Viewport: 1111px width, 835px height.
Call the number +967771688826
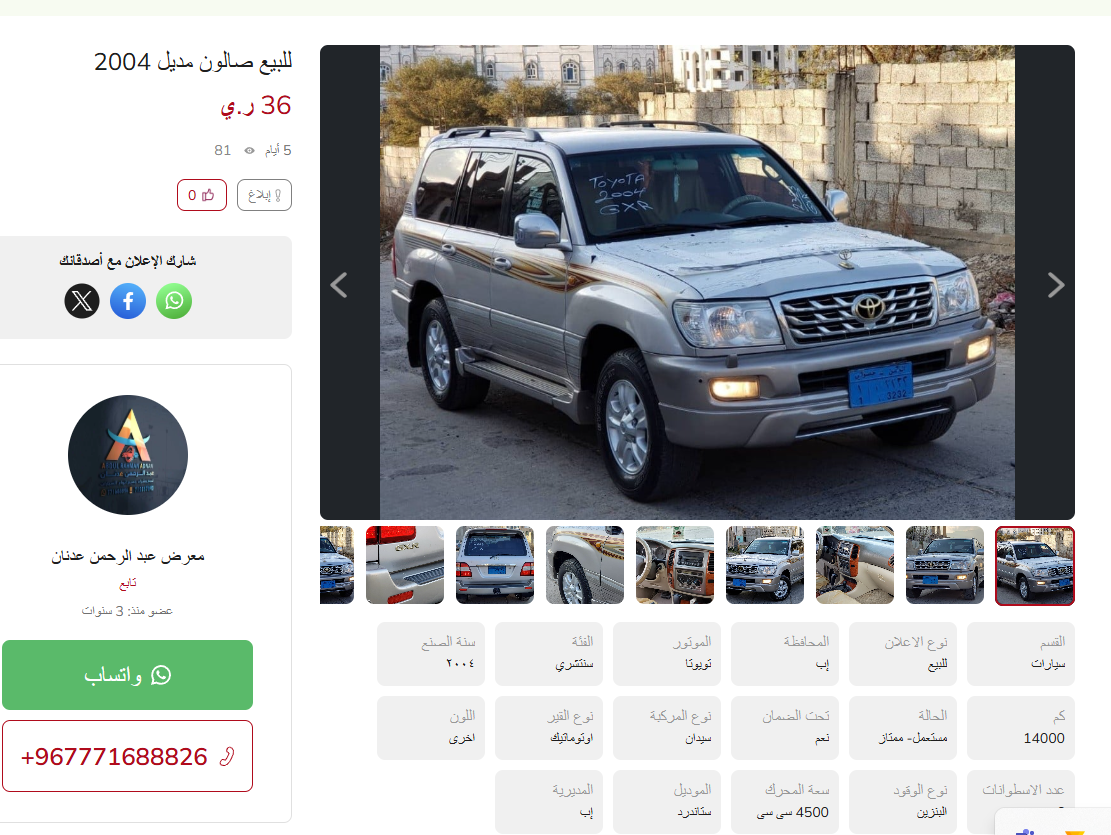(128, 756)
